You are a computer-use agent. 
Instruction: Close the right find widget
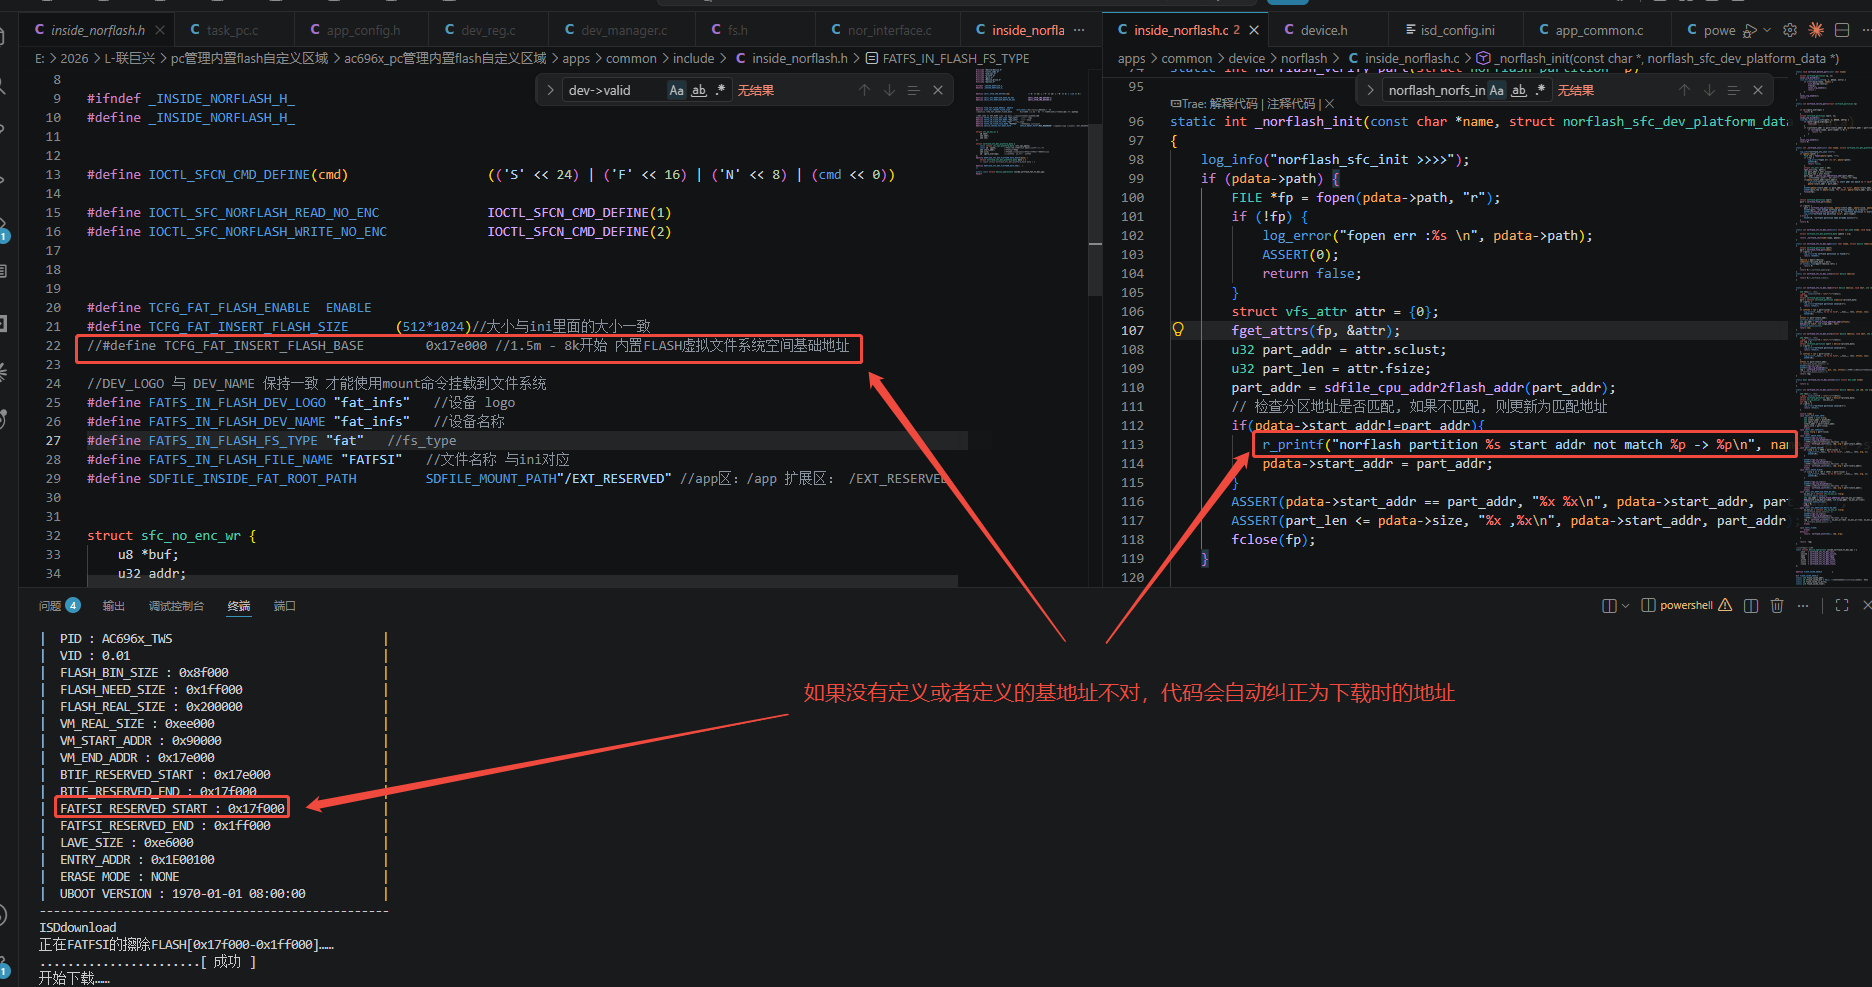pyautogui.click(x=1758, y=90)
